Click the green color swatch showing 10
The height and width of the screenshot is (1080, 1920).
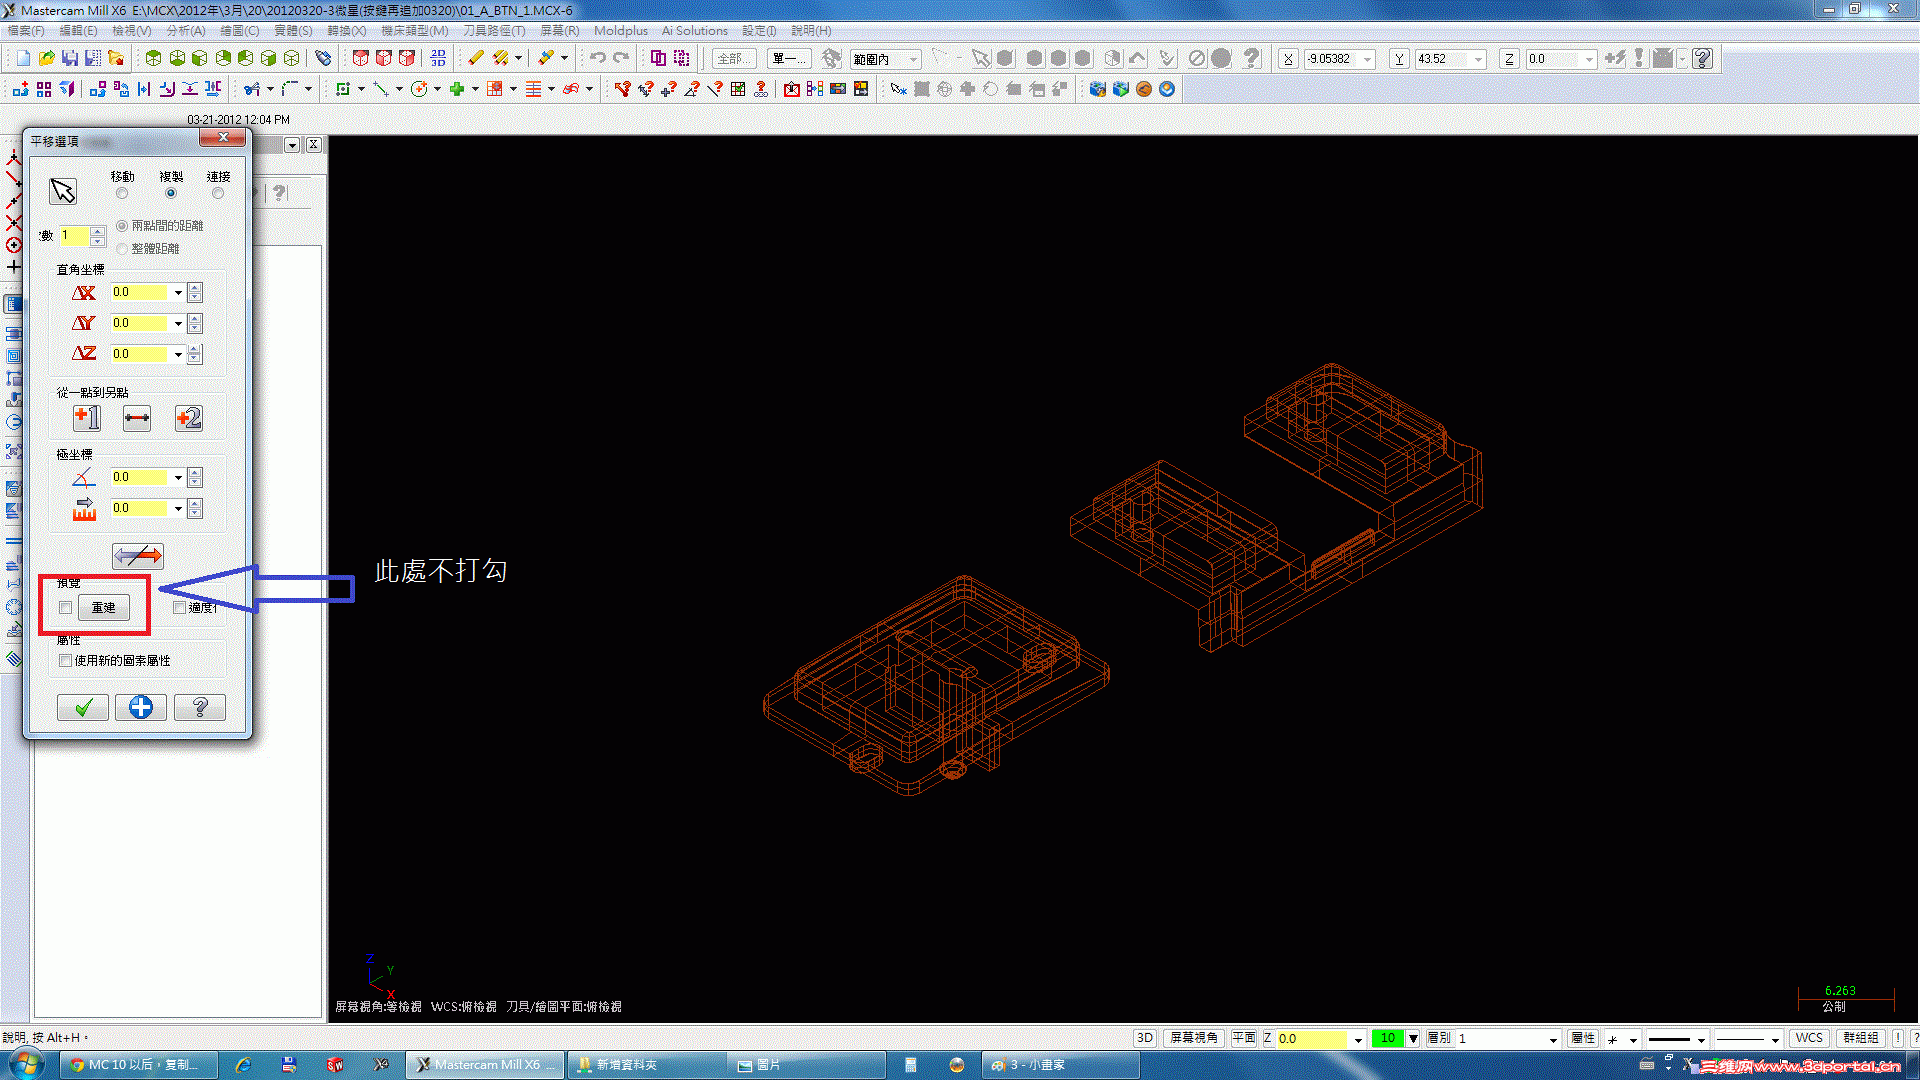tap(1387, 1038)
